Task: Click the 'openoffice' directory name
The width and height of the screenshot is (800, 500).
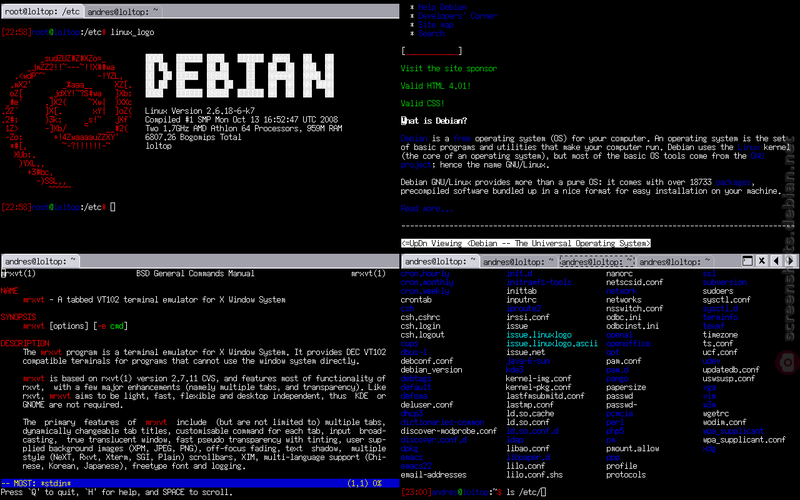Action: pyautogui.click(x=628, y=343)
